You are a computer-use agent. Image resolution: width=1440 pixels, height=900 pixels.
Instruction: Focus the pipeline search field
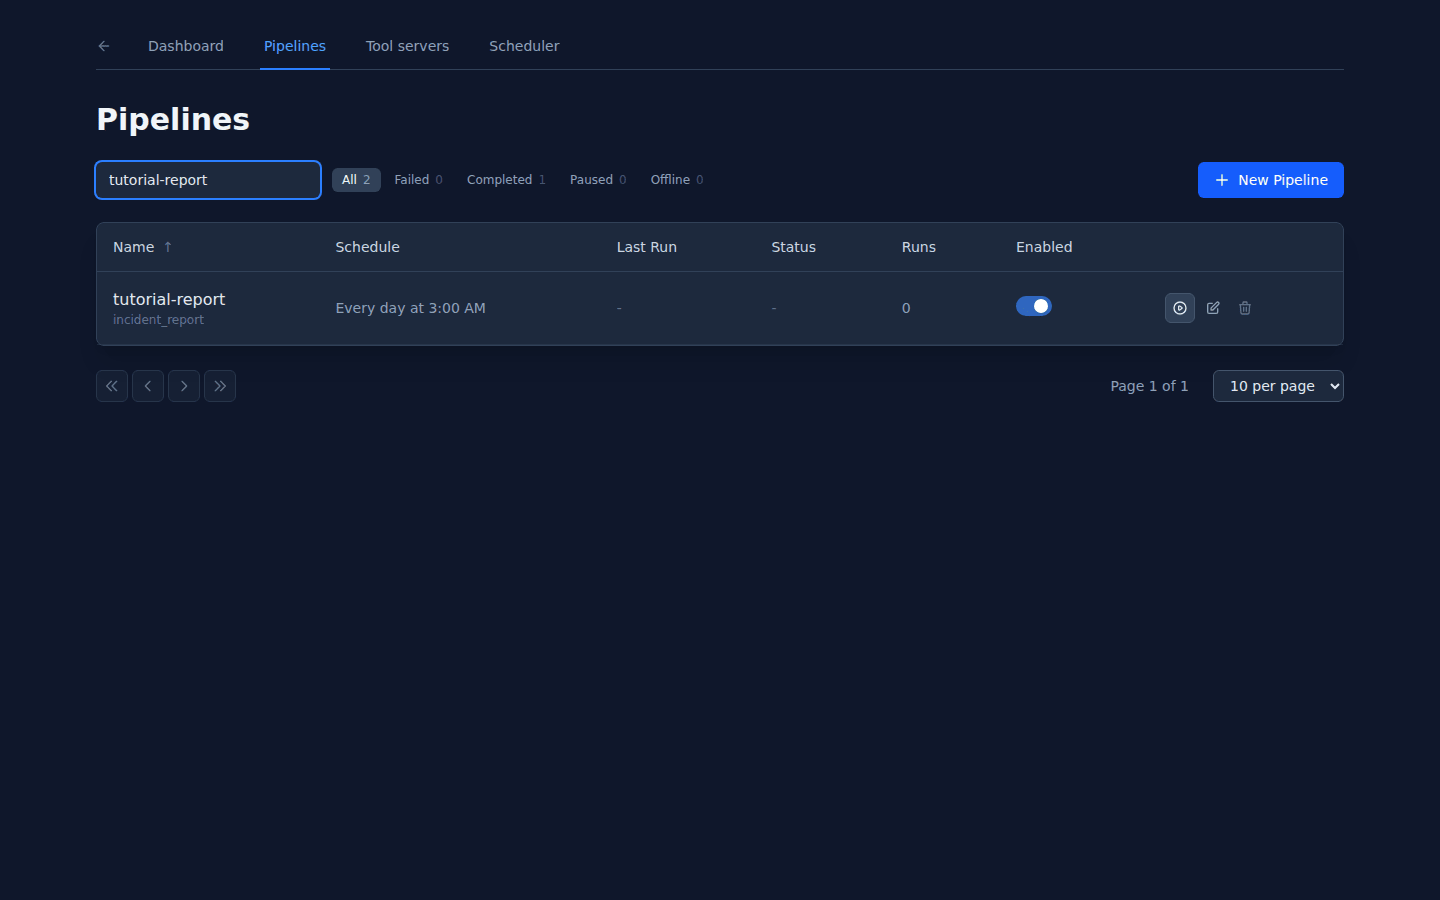tap(208, 180)
